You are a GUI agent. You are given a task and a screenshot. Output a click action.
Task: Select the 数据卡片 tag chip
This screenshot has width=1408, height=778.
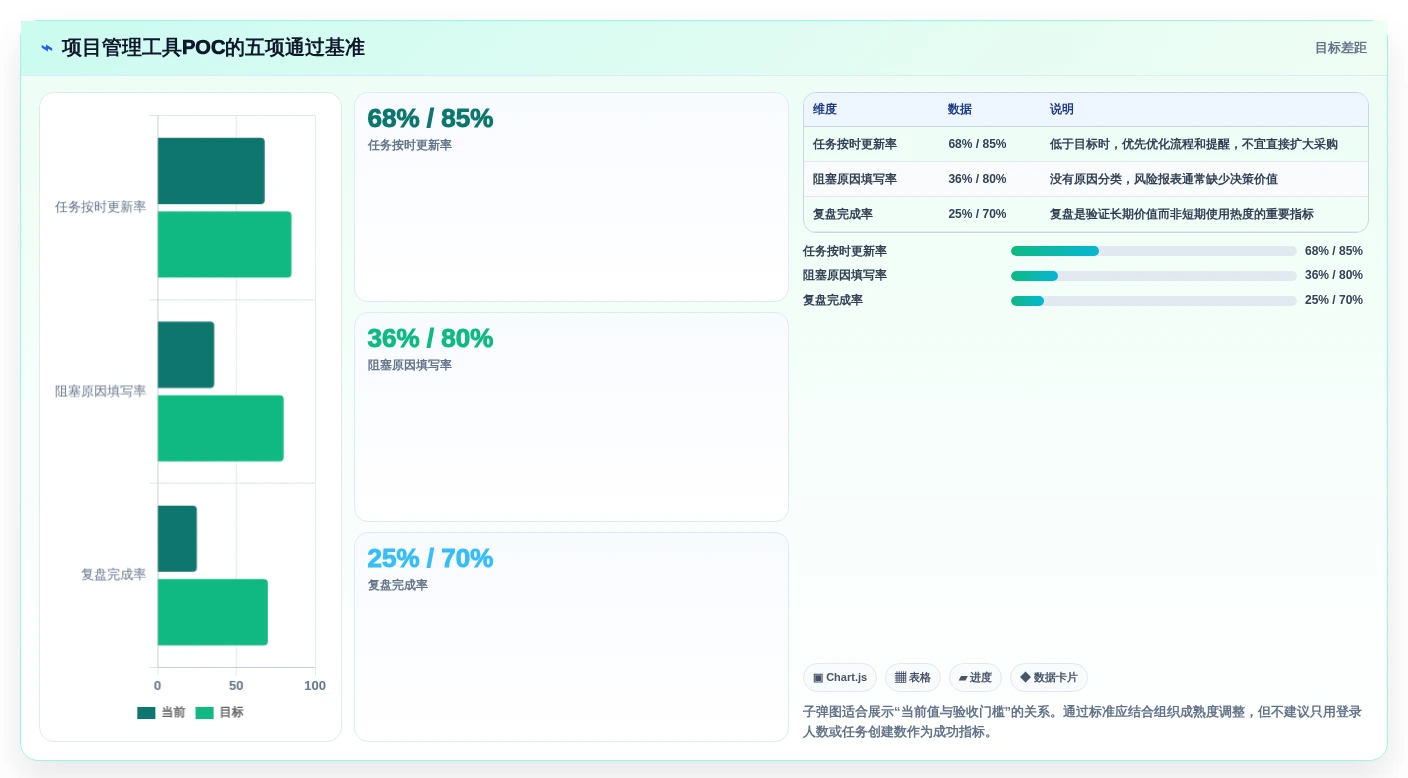click(x=1049, y=678)
